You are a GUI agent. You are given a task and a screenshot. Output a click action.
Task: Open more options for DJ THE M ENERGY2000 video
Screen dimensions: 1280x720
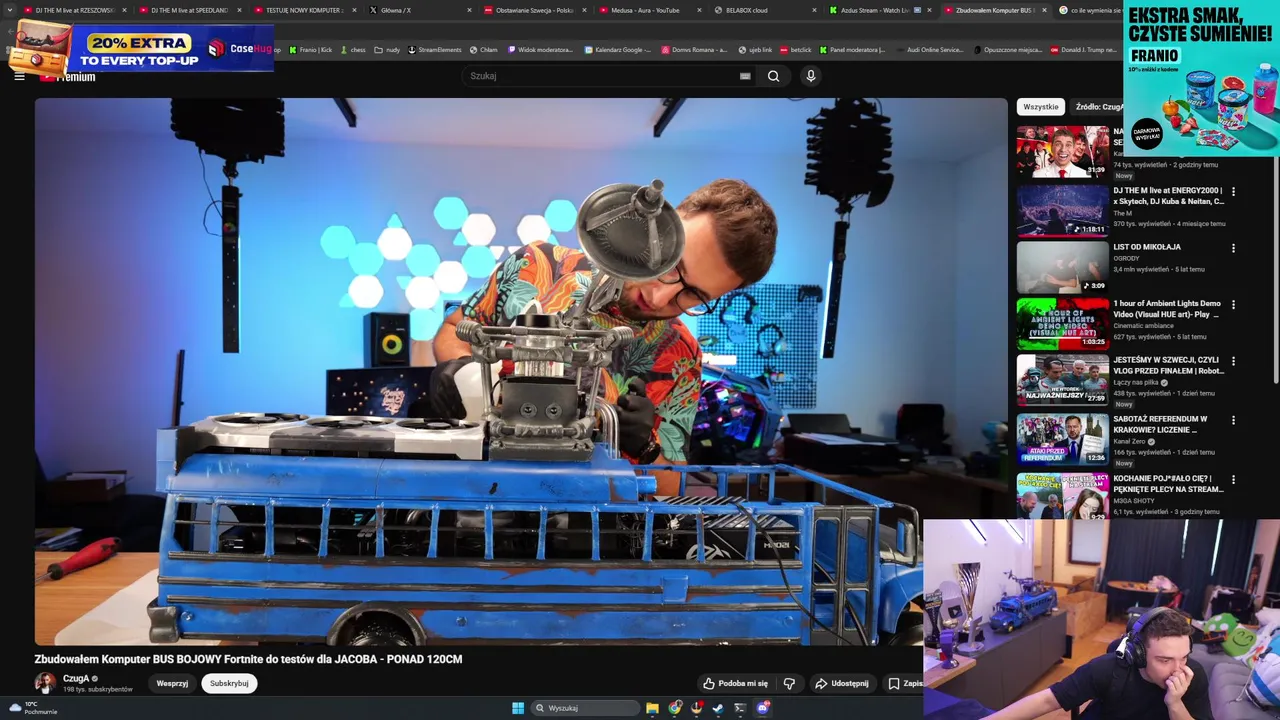point(1233,191)
